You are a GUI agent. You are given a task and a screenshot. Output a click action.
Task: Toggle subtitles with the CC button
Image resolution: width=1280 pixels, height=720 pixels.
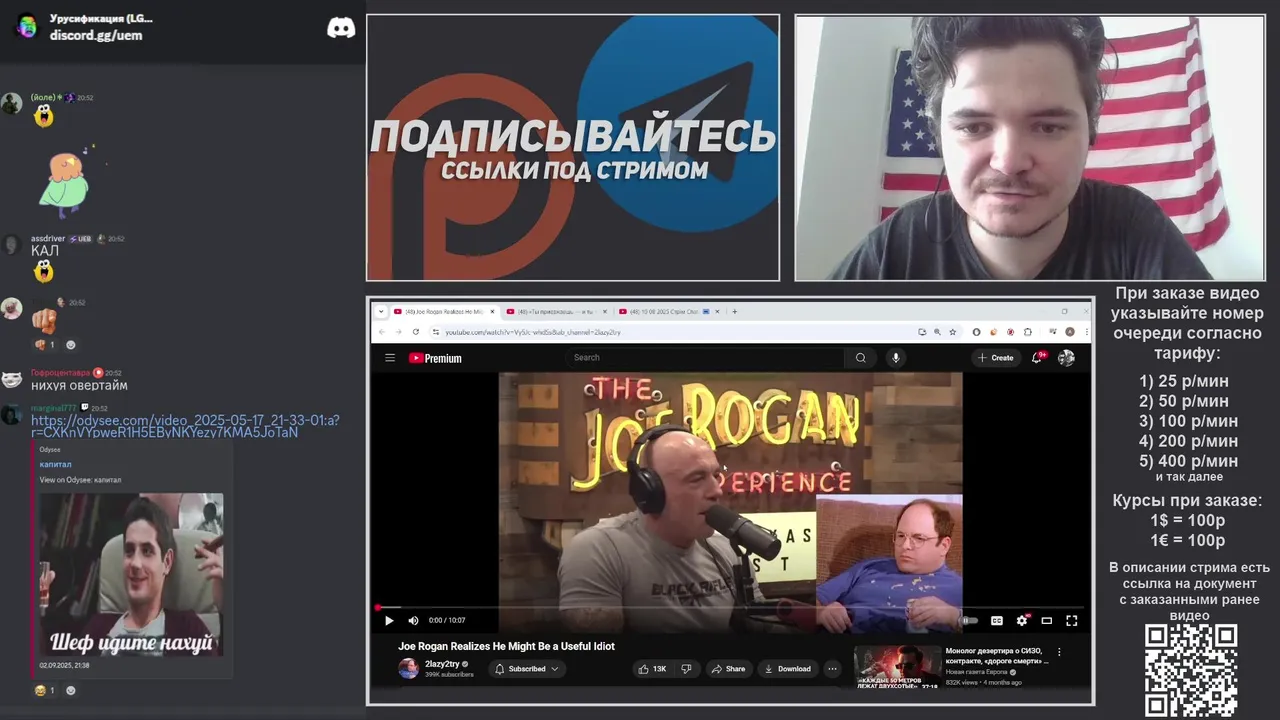pyautogui.click(x=997, y=620)
